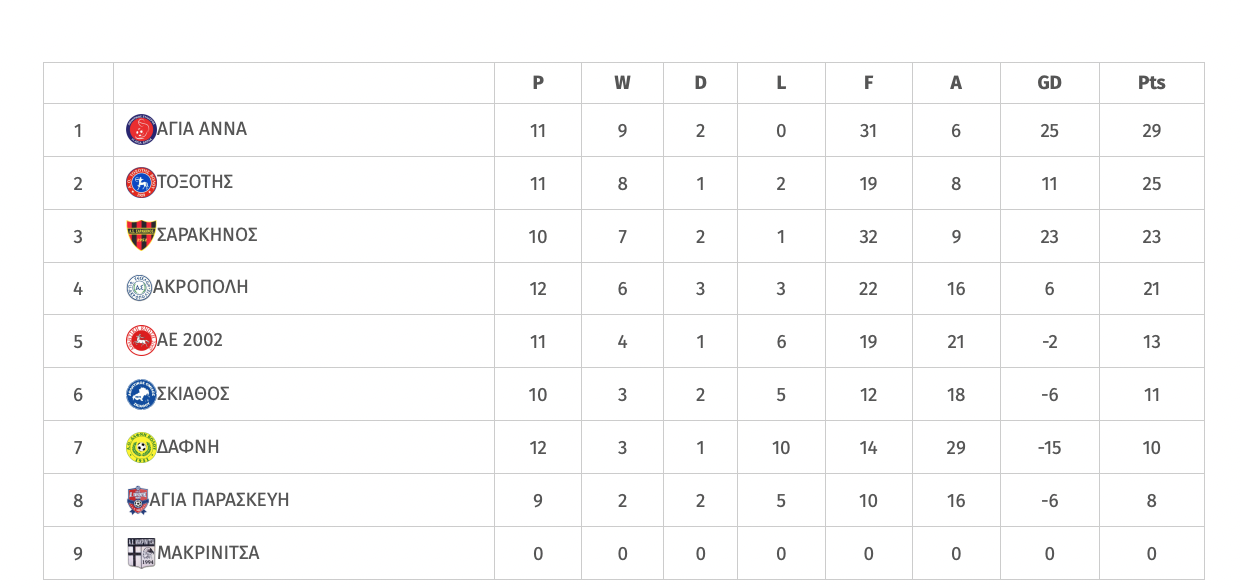Click the ΣΚΙΑΘΟΣ blue crest
The image size is (1241, 588).
pyautogui.click(x=142, y=394)
